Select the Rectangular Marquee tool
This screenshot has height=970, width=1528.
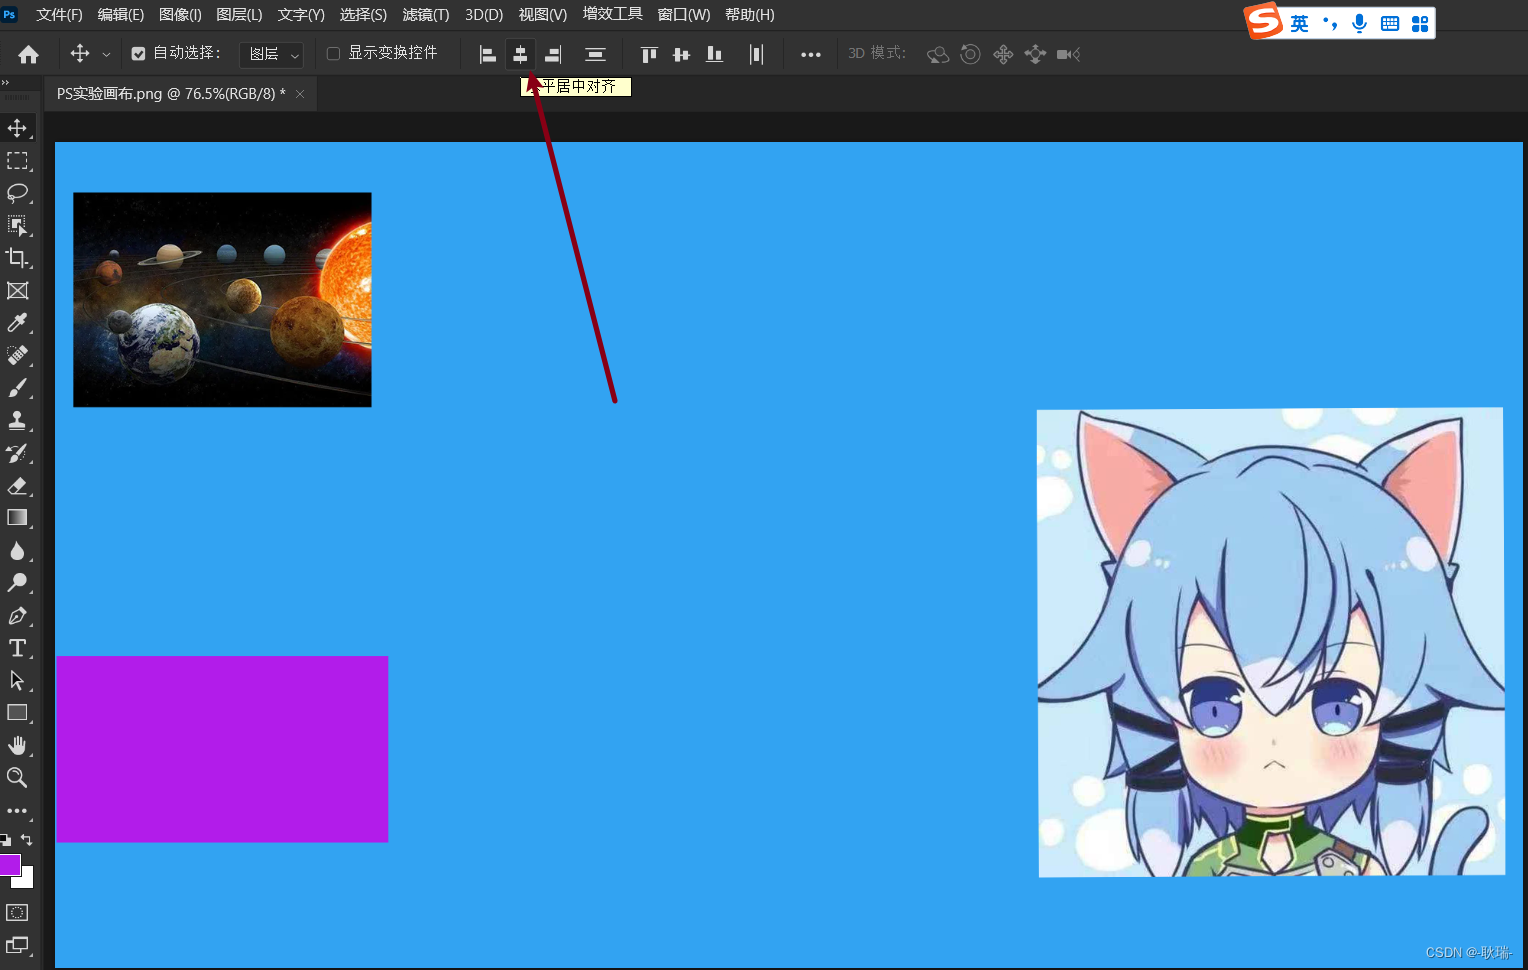click(17, 160)
